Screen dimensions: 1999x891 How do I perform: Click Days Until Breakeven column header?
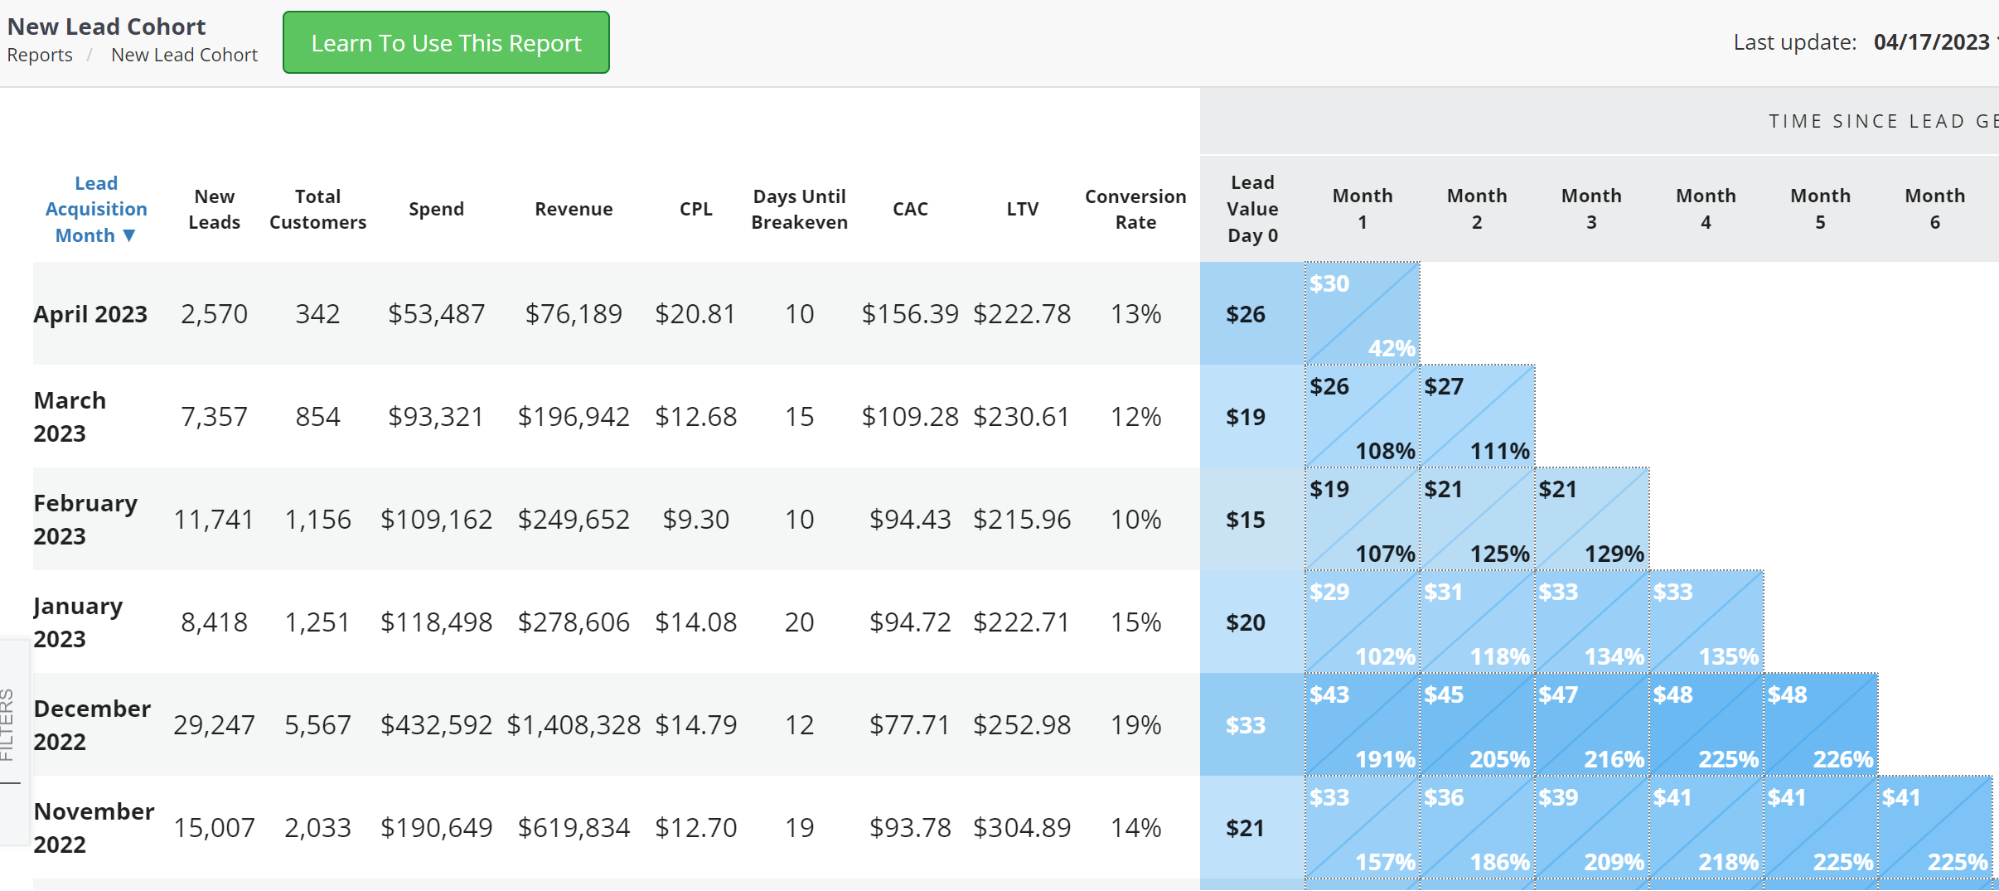[x=799, y=209]
